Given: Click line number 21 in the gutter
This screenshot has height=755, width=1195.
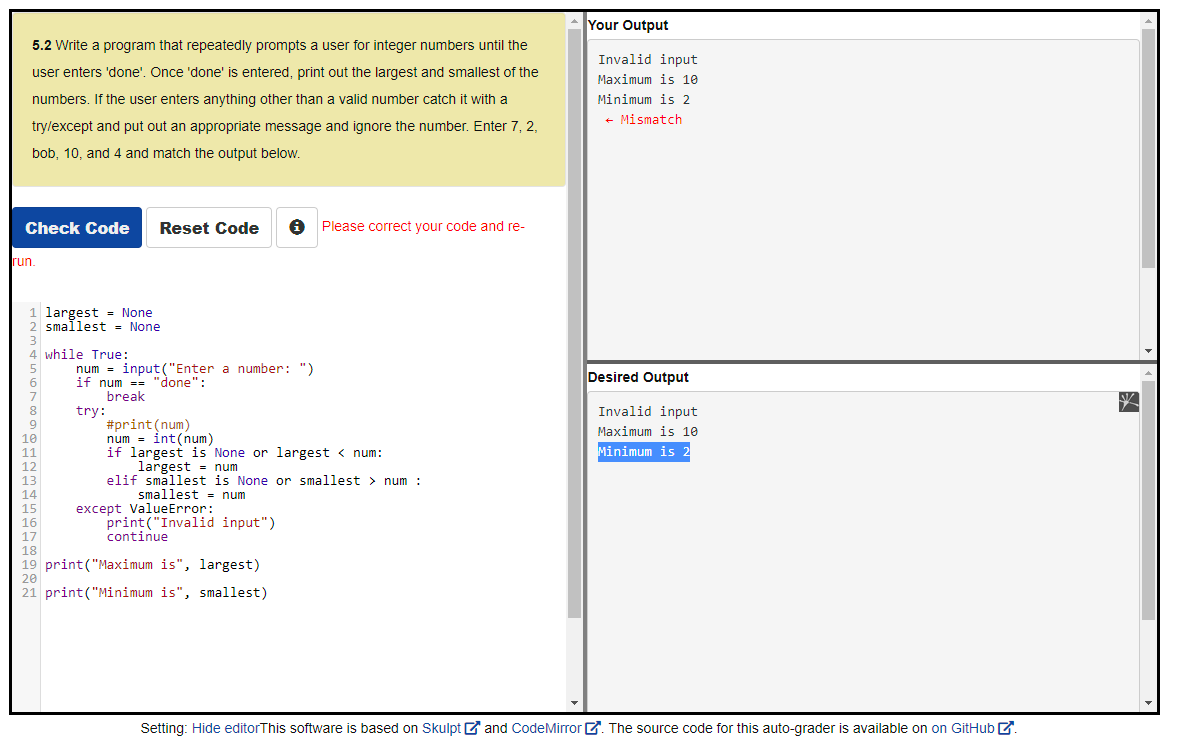Looking at the screenshot, I should coord(29,593).
